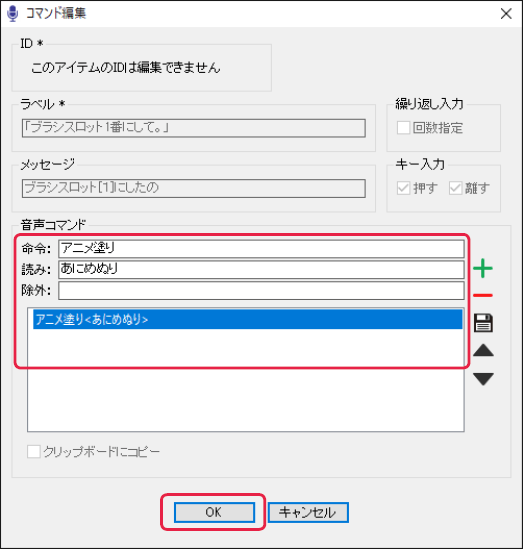Click the ラベル text field
The width and height of the screenshot is (523, 549).
[194, 128]
